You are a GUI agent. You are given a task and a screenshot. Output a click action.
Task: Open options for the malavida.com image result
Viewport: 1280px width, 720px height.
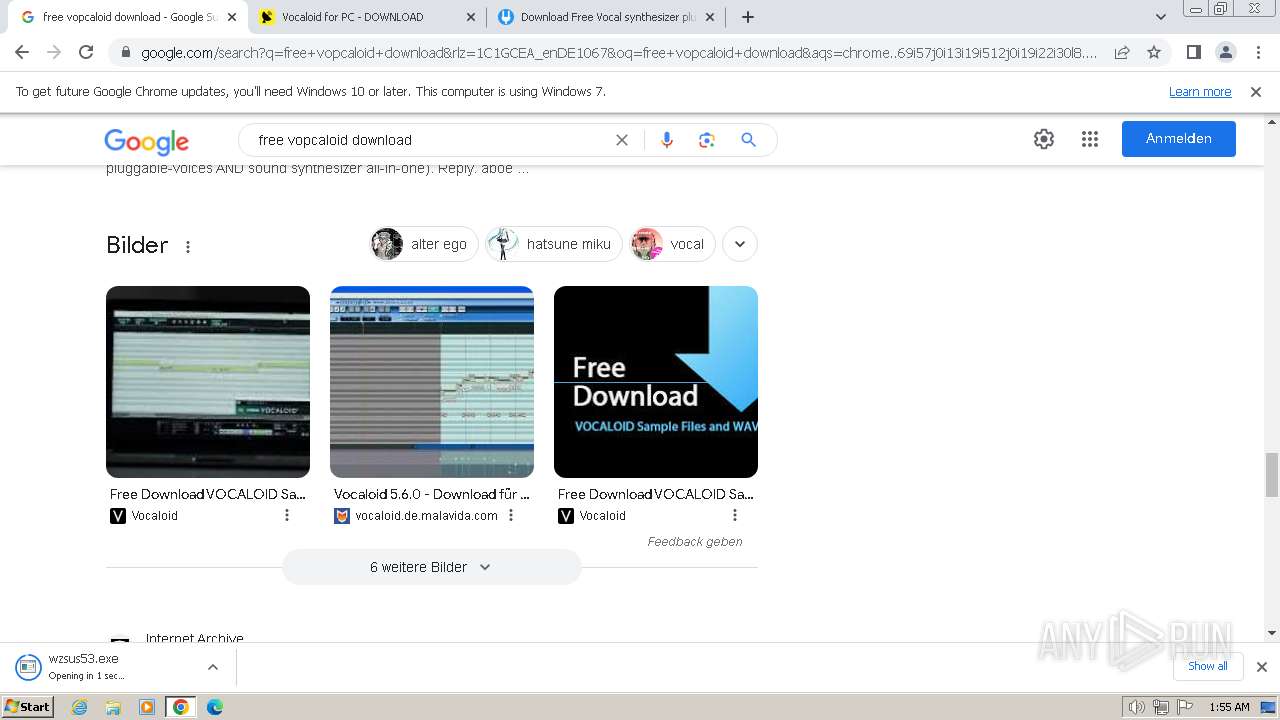coord(511,515)
